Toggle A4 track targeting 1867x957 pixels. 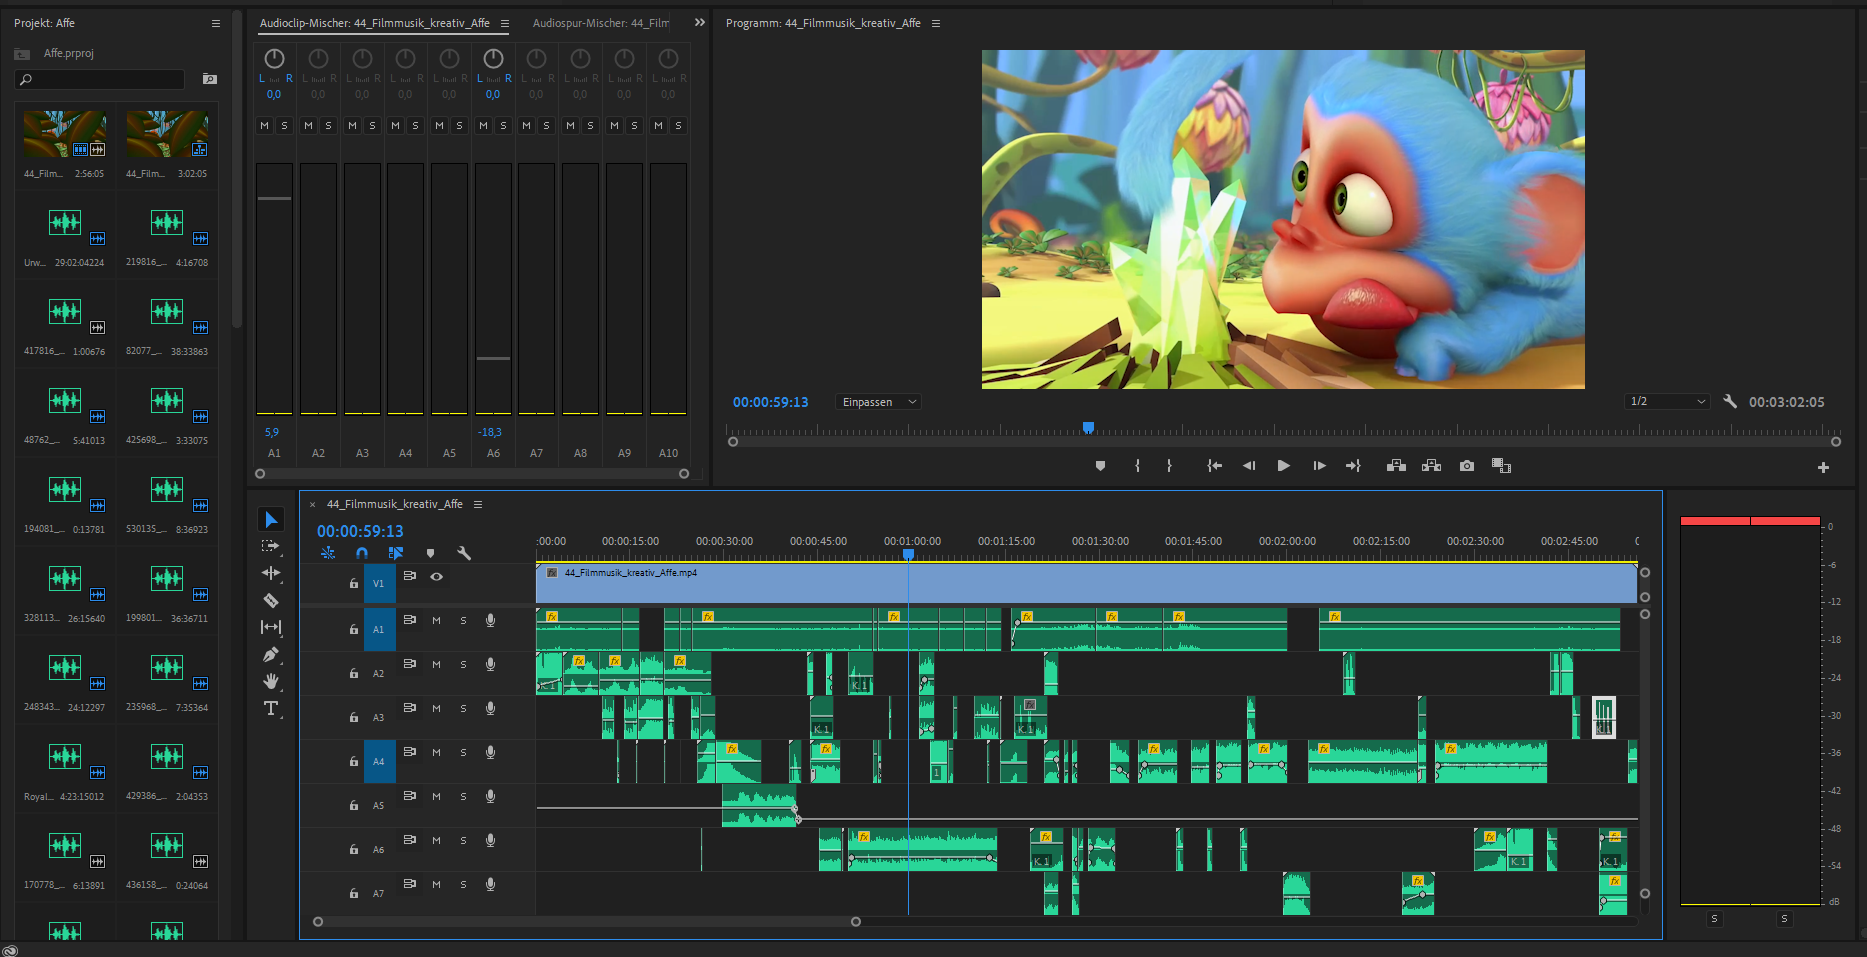click(379, 761)
